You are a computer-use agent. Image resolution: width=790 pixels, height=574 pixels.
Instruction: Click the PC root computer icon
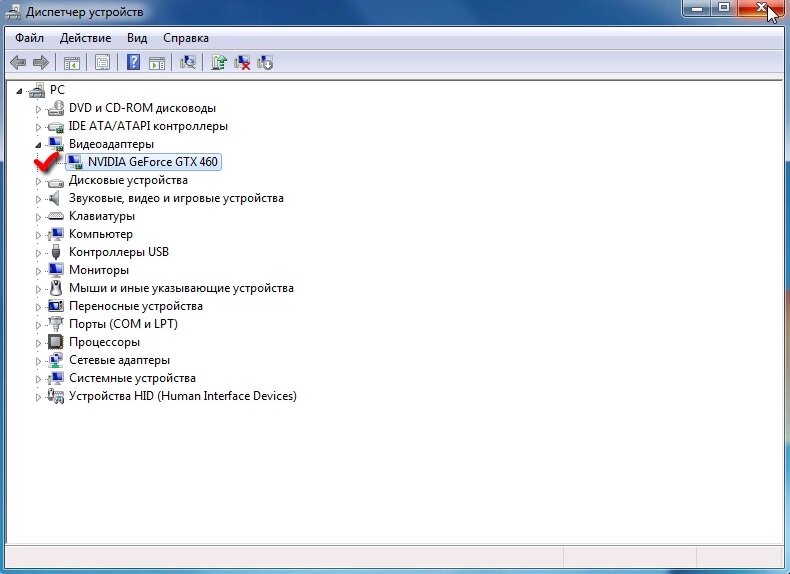pos(37,90)
